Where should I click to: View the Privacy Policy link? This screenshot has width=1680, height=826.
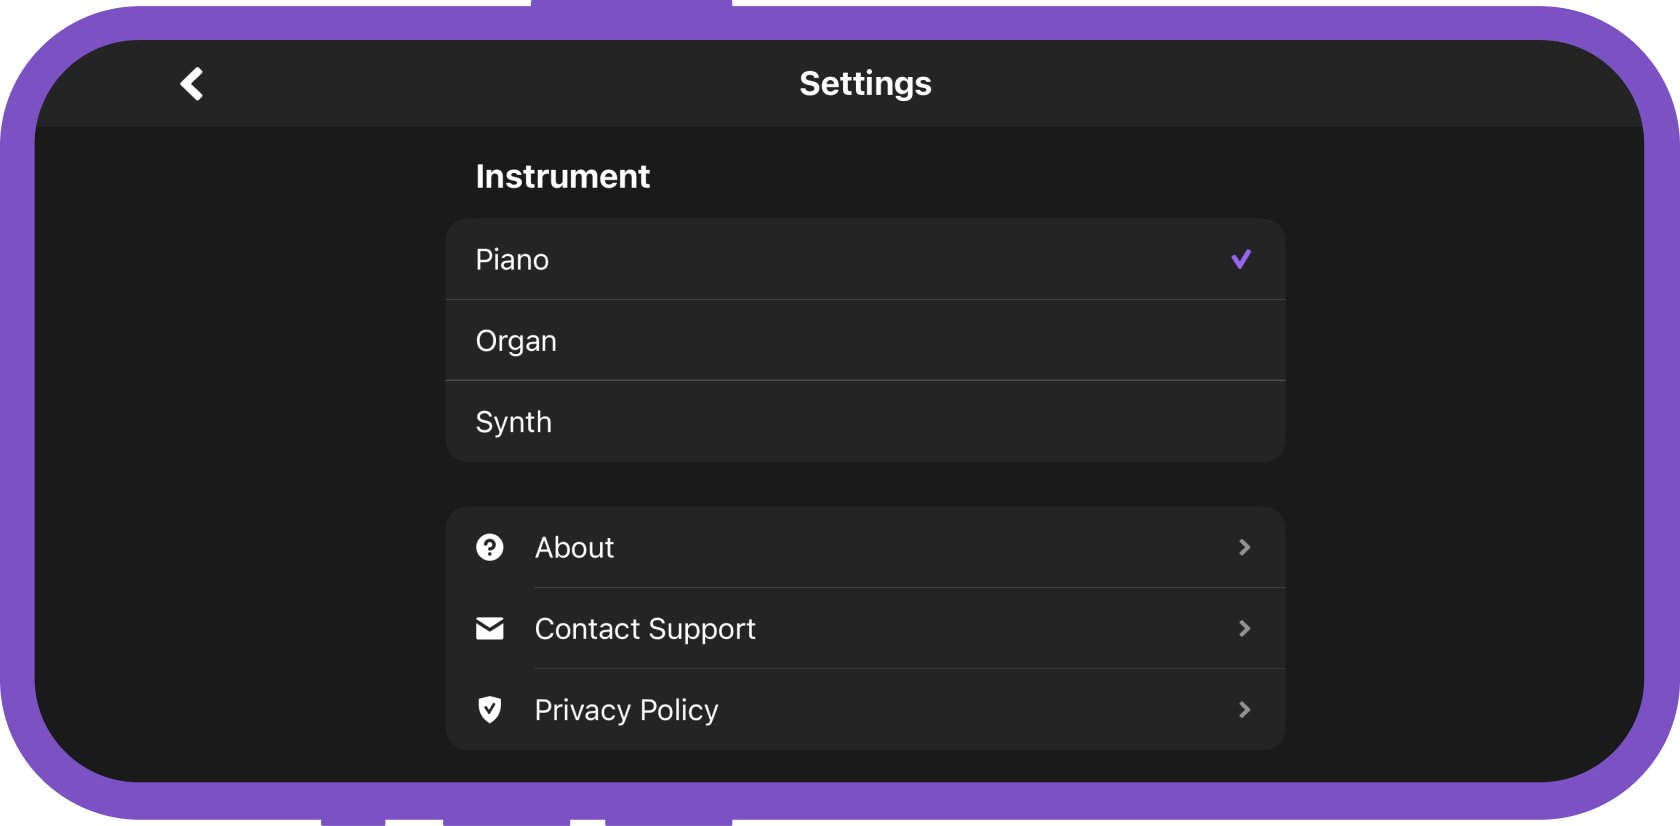(865, 709)
